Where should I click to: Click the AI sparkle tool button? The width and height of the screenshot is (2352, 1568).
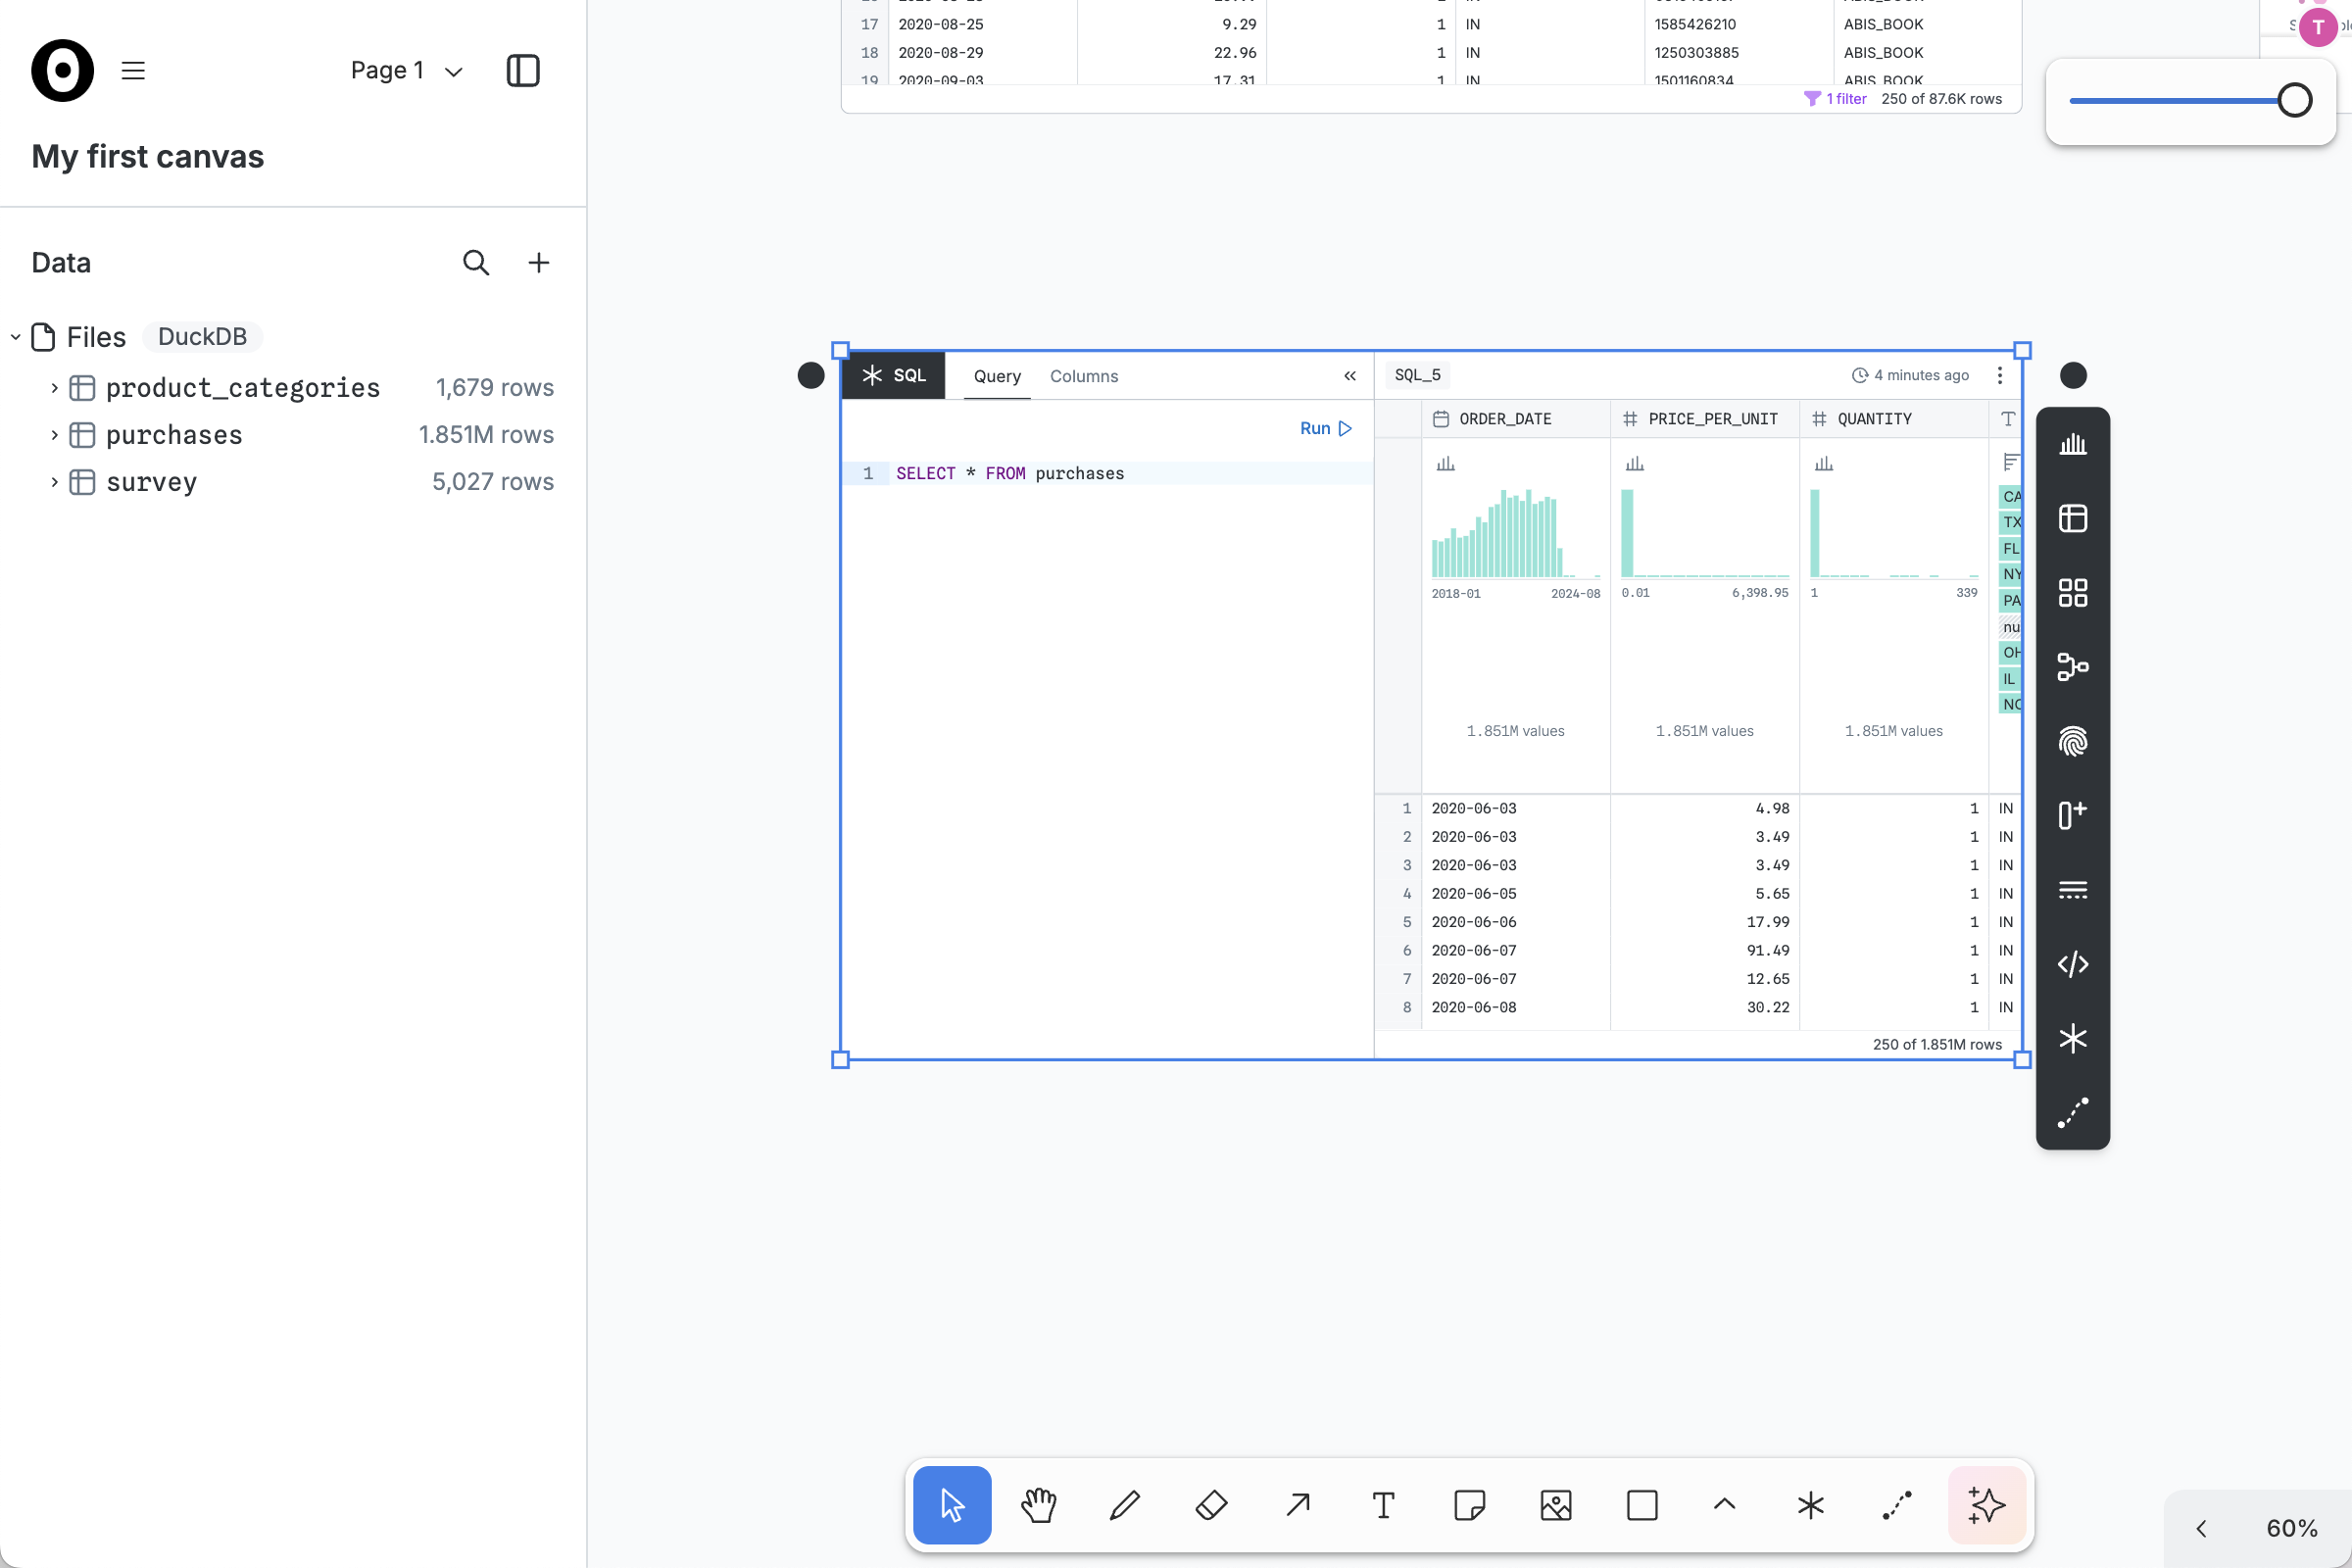click(x=1986, y=1505)
